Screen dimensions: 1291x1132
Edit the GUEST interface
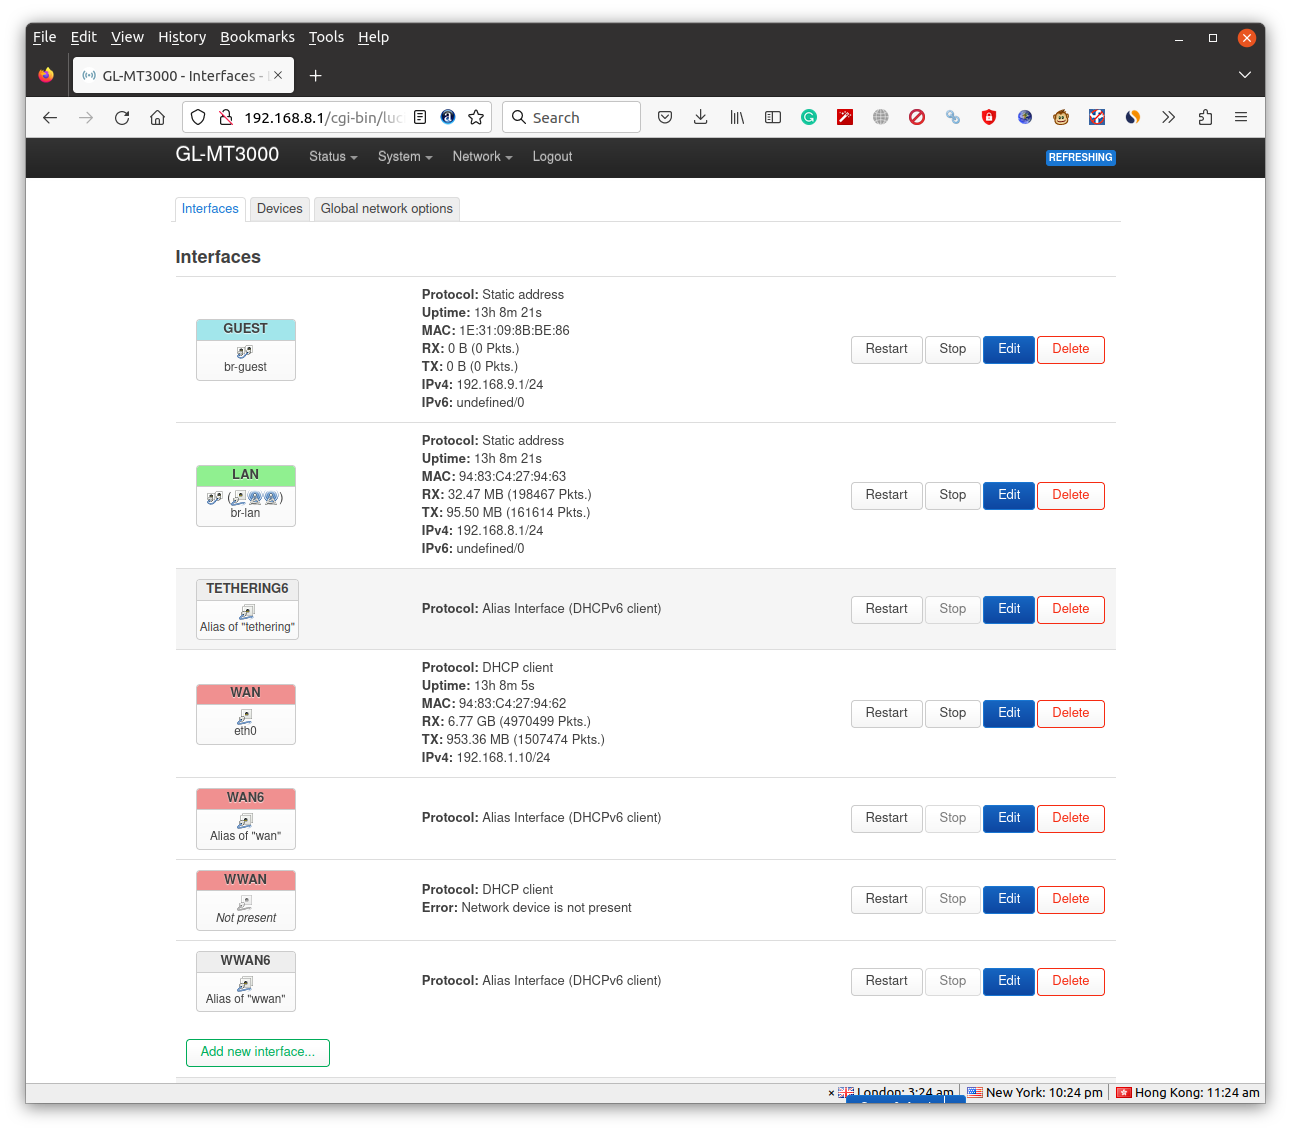pyautogui.click(x=1009, y=349)
